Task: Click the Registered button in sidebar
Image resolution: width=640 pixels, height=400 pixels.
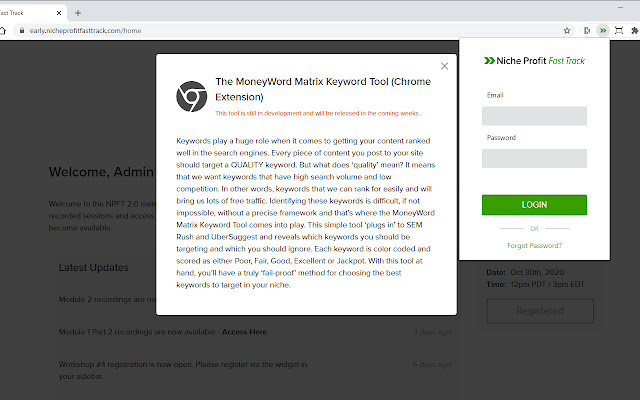Action: pos(540,311)
